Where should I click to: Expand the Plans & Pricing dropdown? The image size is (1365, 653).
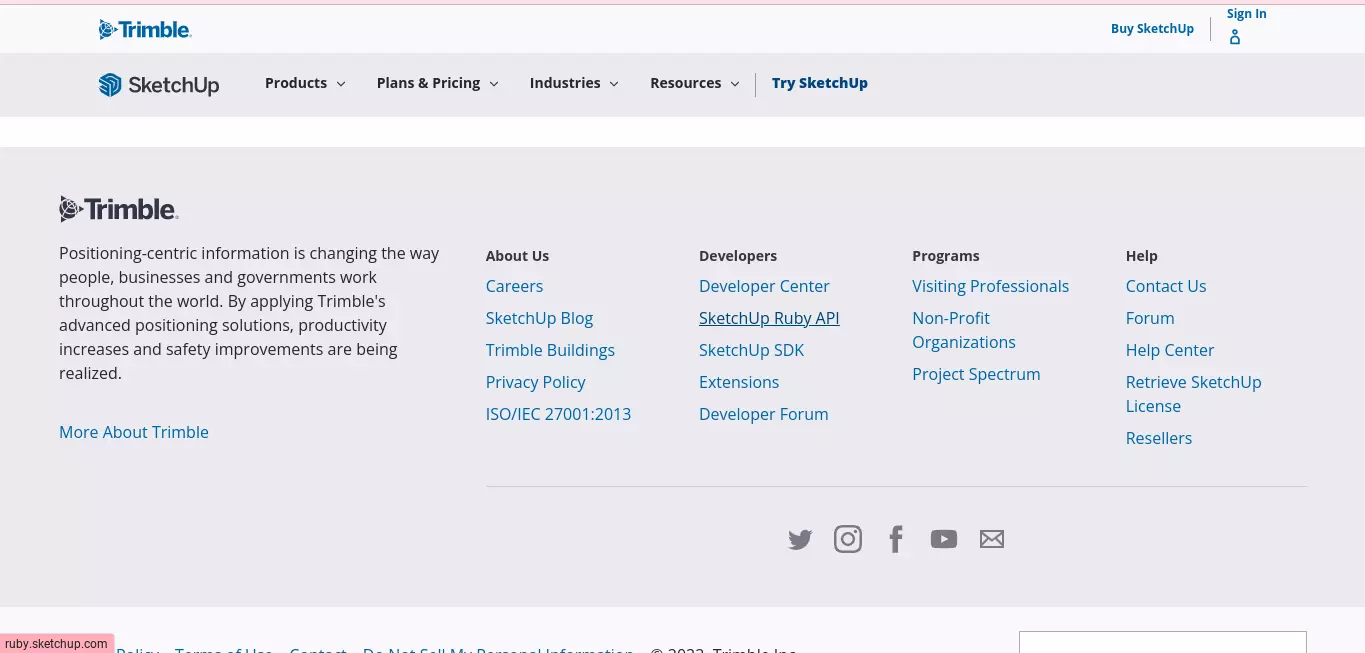(437, 83)
